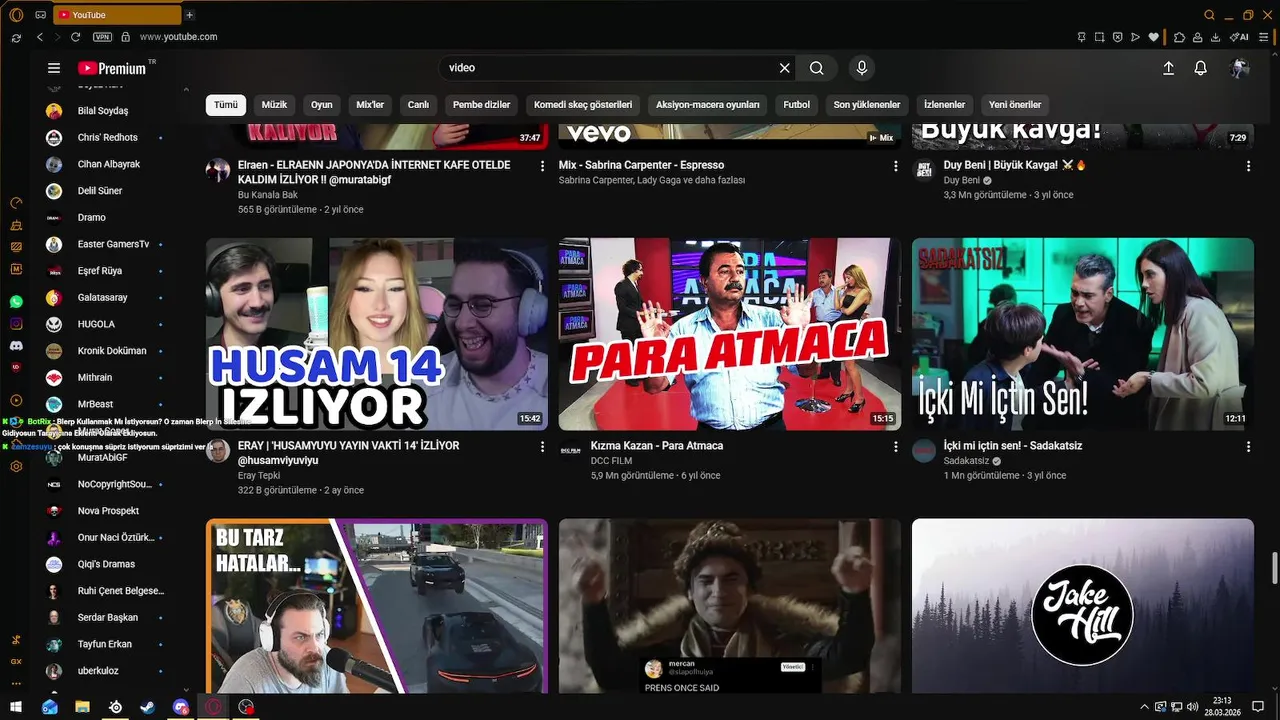
Task: Play the PARA ATMACA thumbnail
Action: 730,334
